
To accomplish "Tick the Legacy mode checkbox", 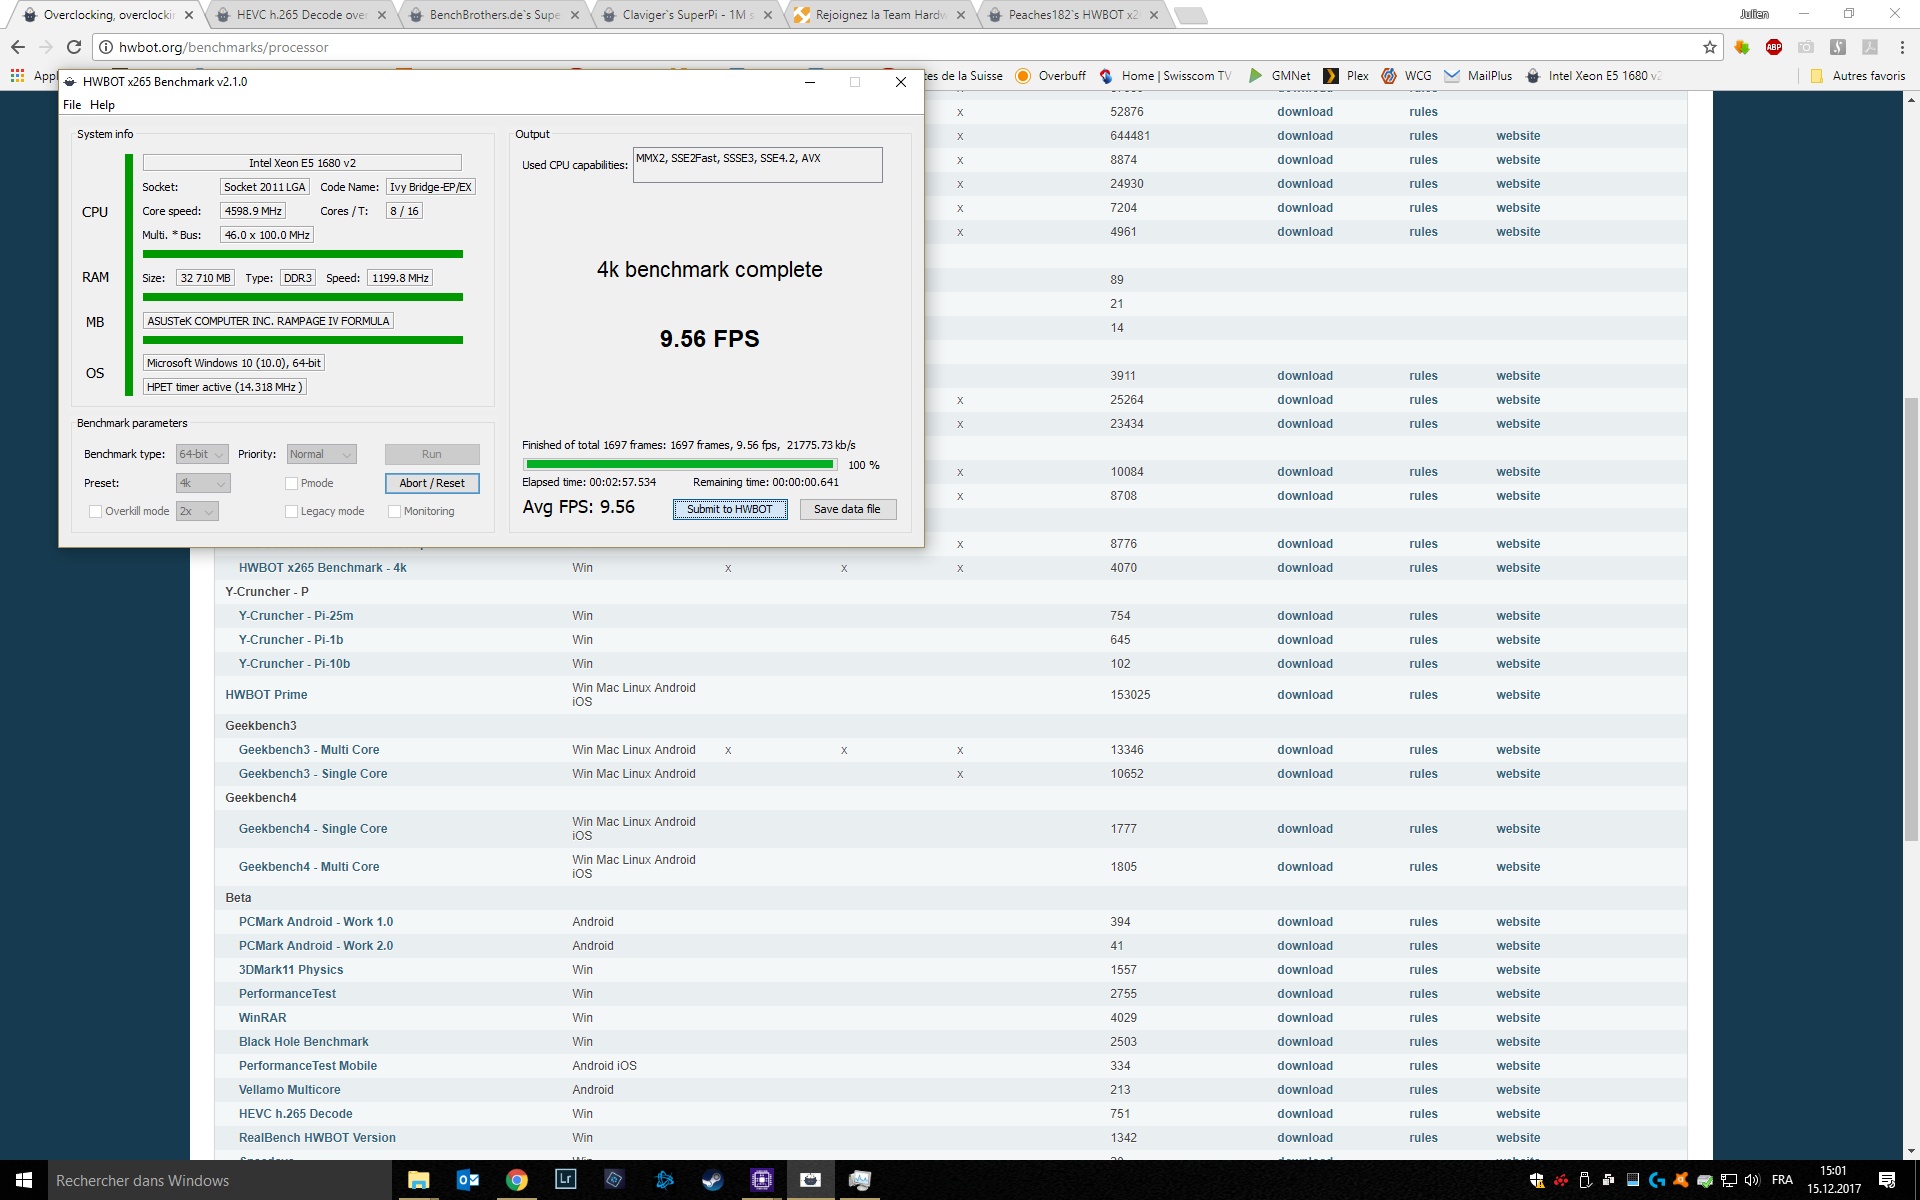I will tap(292, 511).
